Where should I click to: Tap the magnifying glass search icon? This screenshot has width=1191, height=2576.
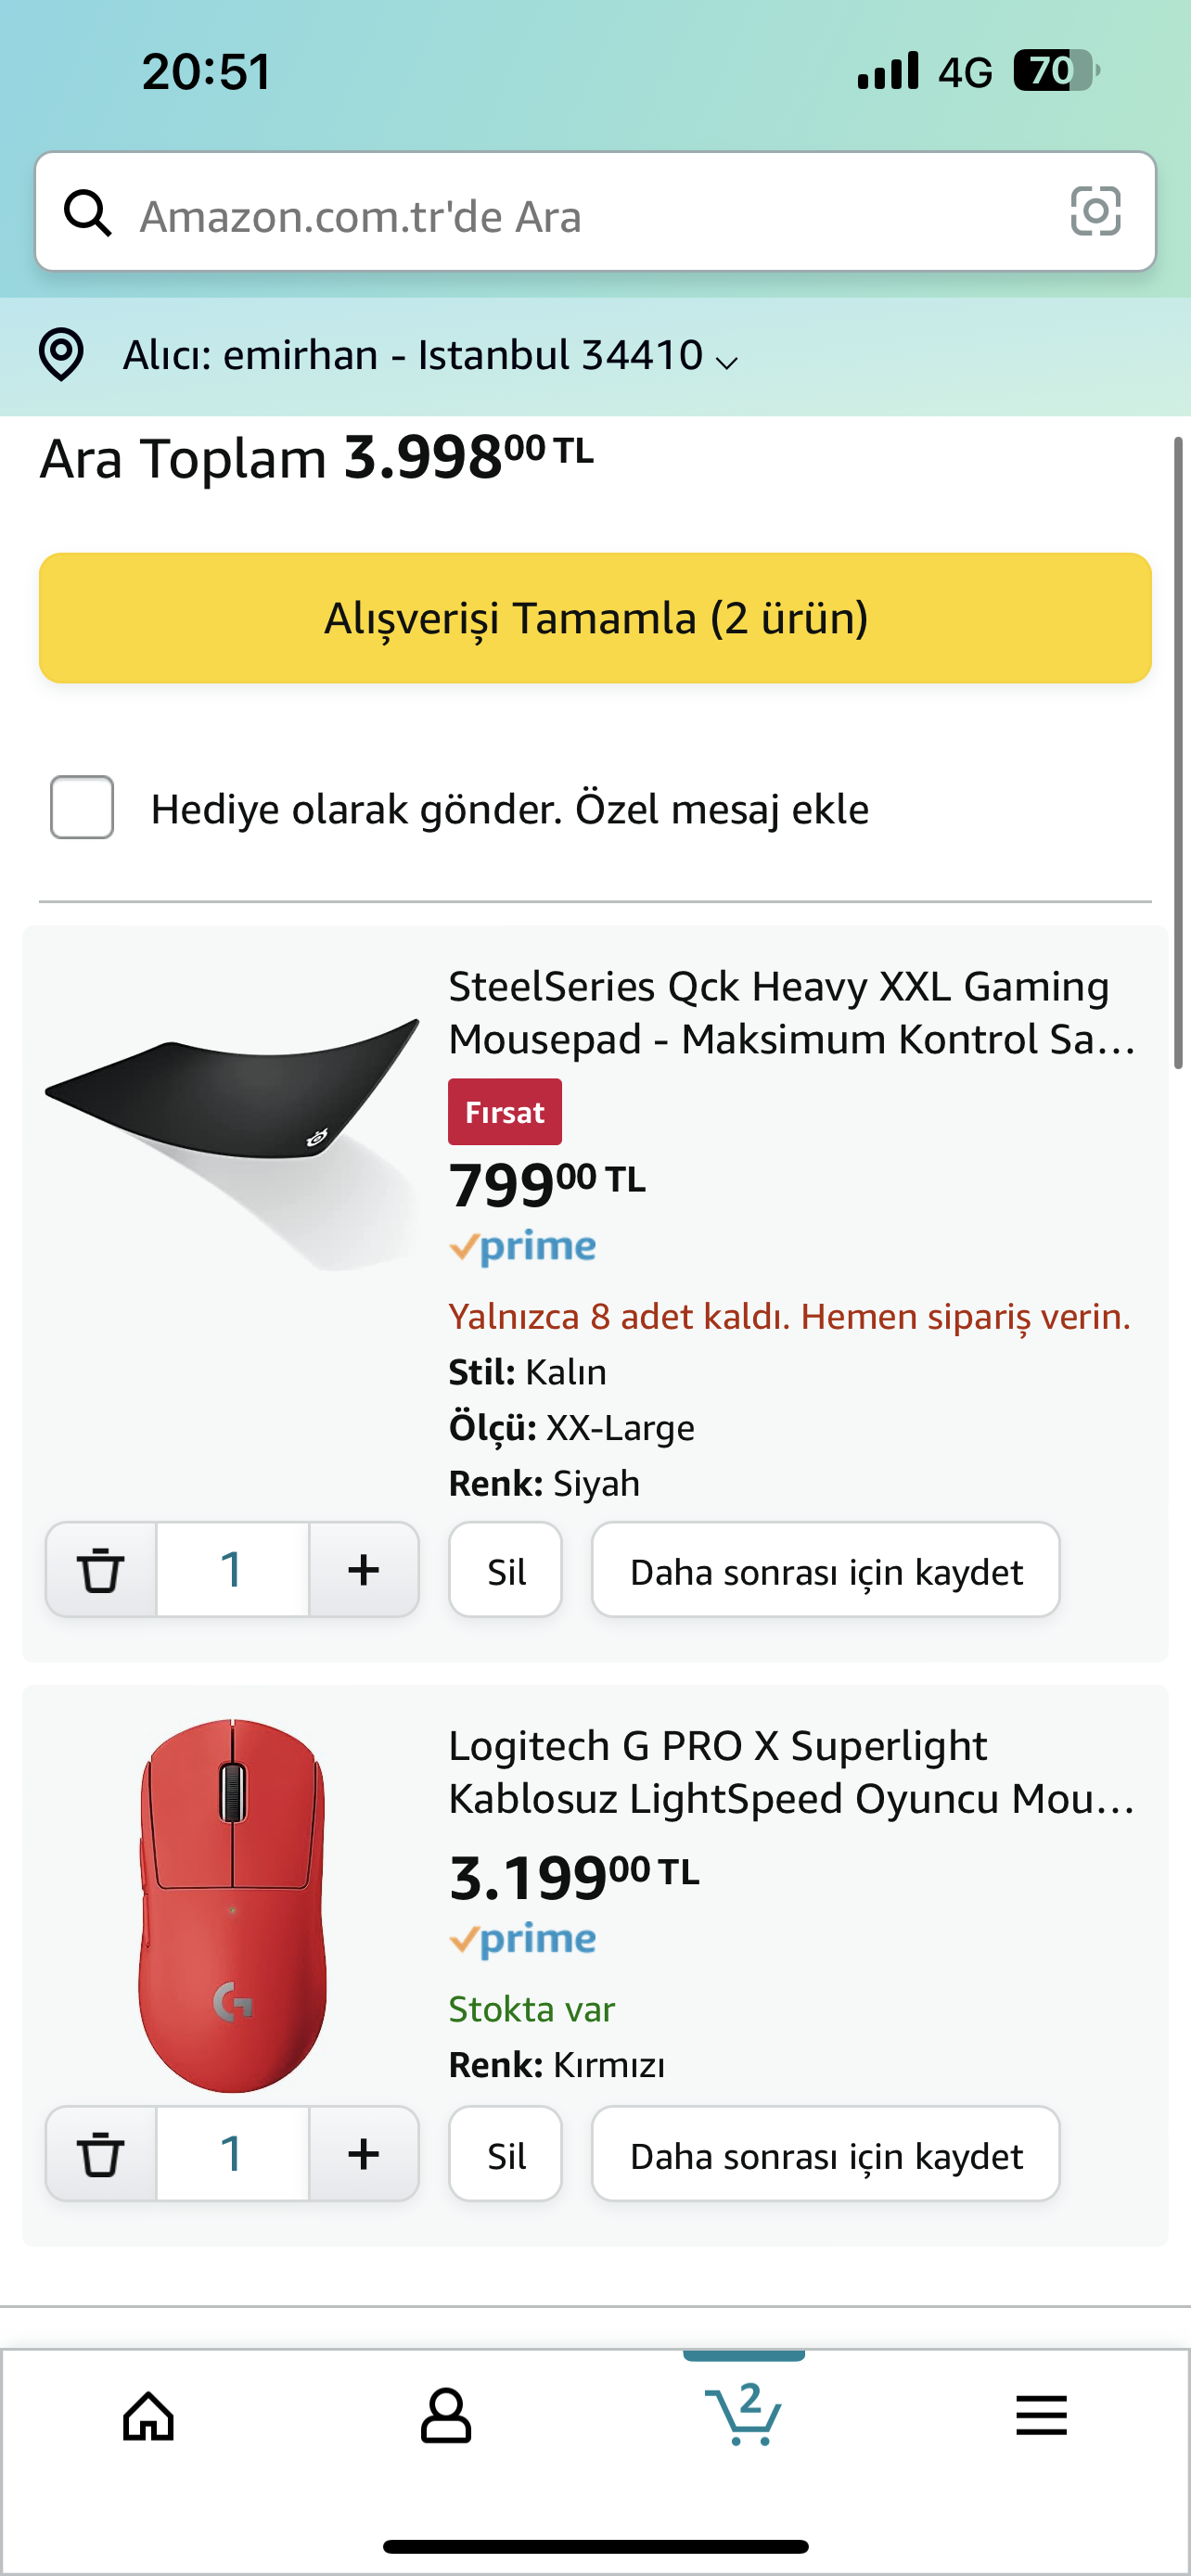point(88,213)
